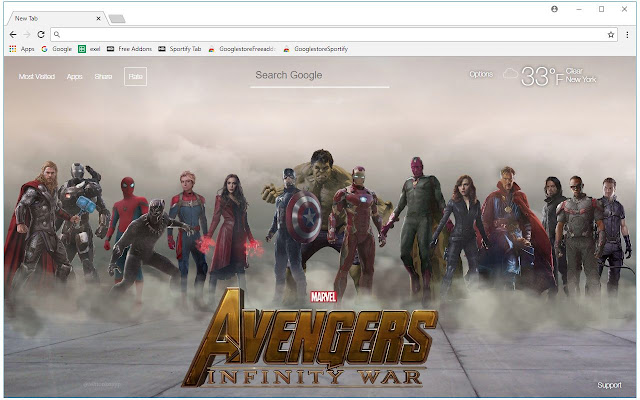Image resolution: width=640 pixels, height=400 pixels.
Task: Open the GooglestoreSportify bookmark
Action: [316, 49]
